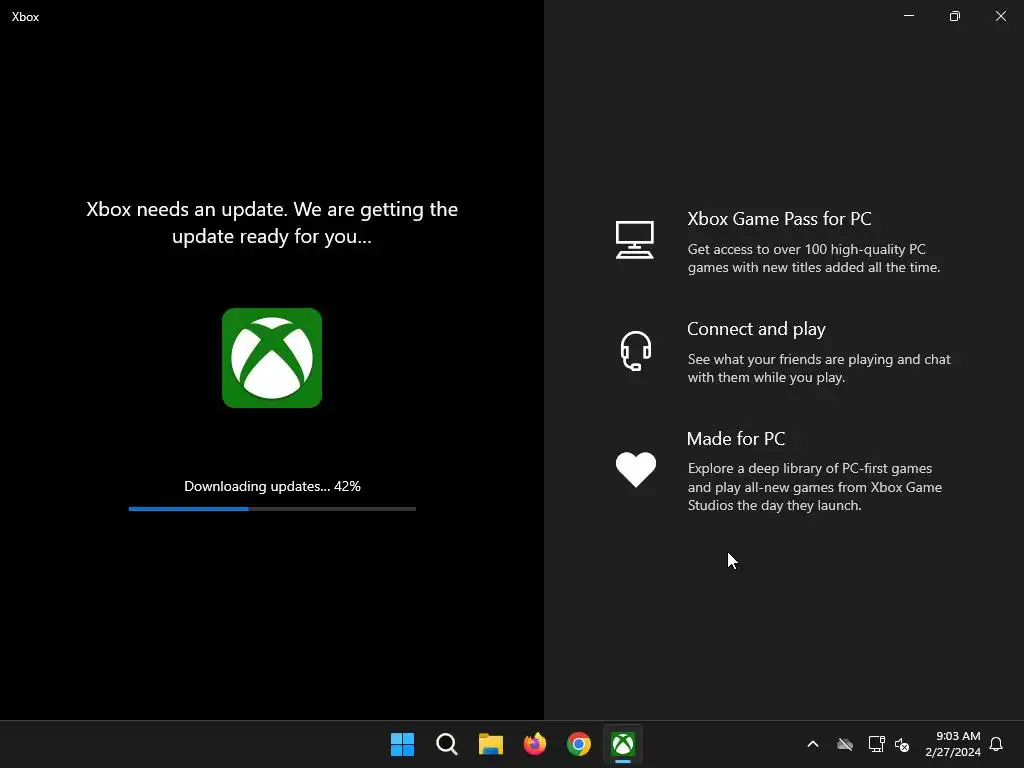Click the 'Xbox Game Pass for PC' heading

pos(779,219)
